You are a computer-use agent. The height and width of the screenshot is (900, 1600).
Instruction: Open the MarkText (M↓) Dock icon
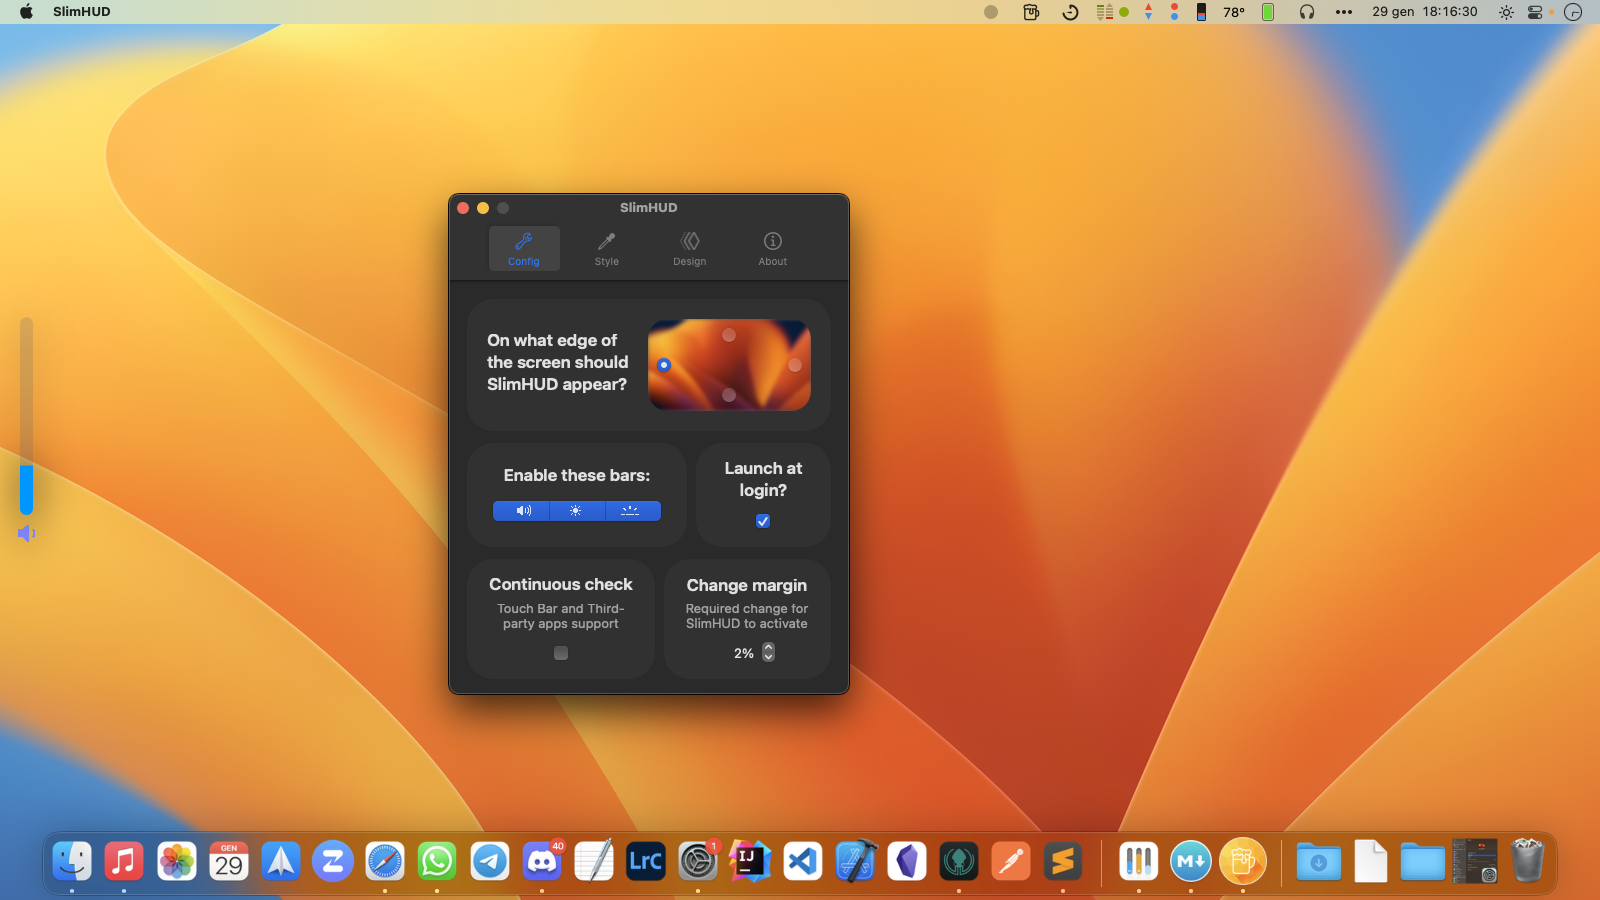pyautogui.click(x=1191, y=861)
